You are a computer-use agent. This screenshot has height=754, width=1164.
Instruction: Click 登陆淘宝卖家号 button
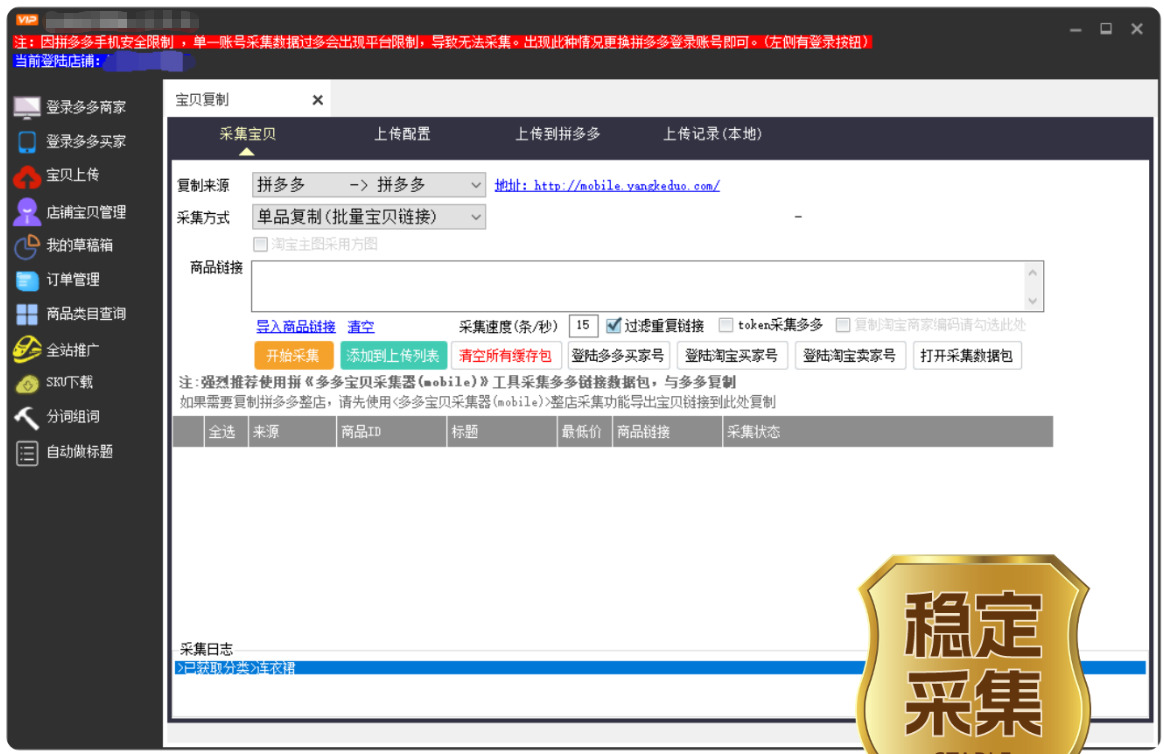(x=849, y=355)
